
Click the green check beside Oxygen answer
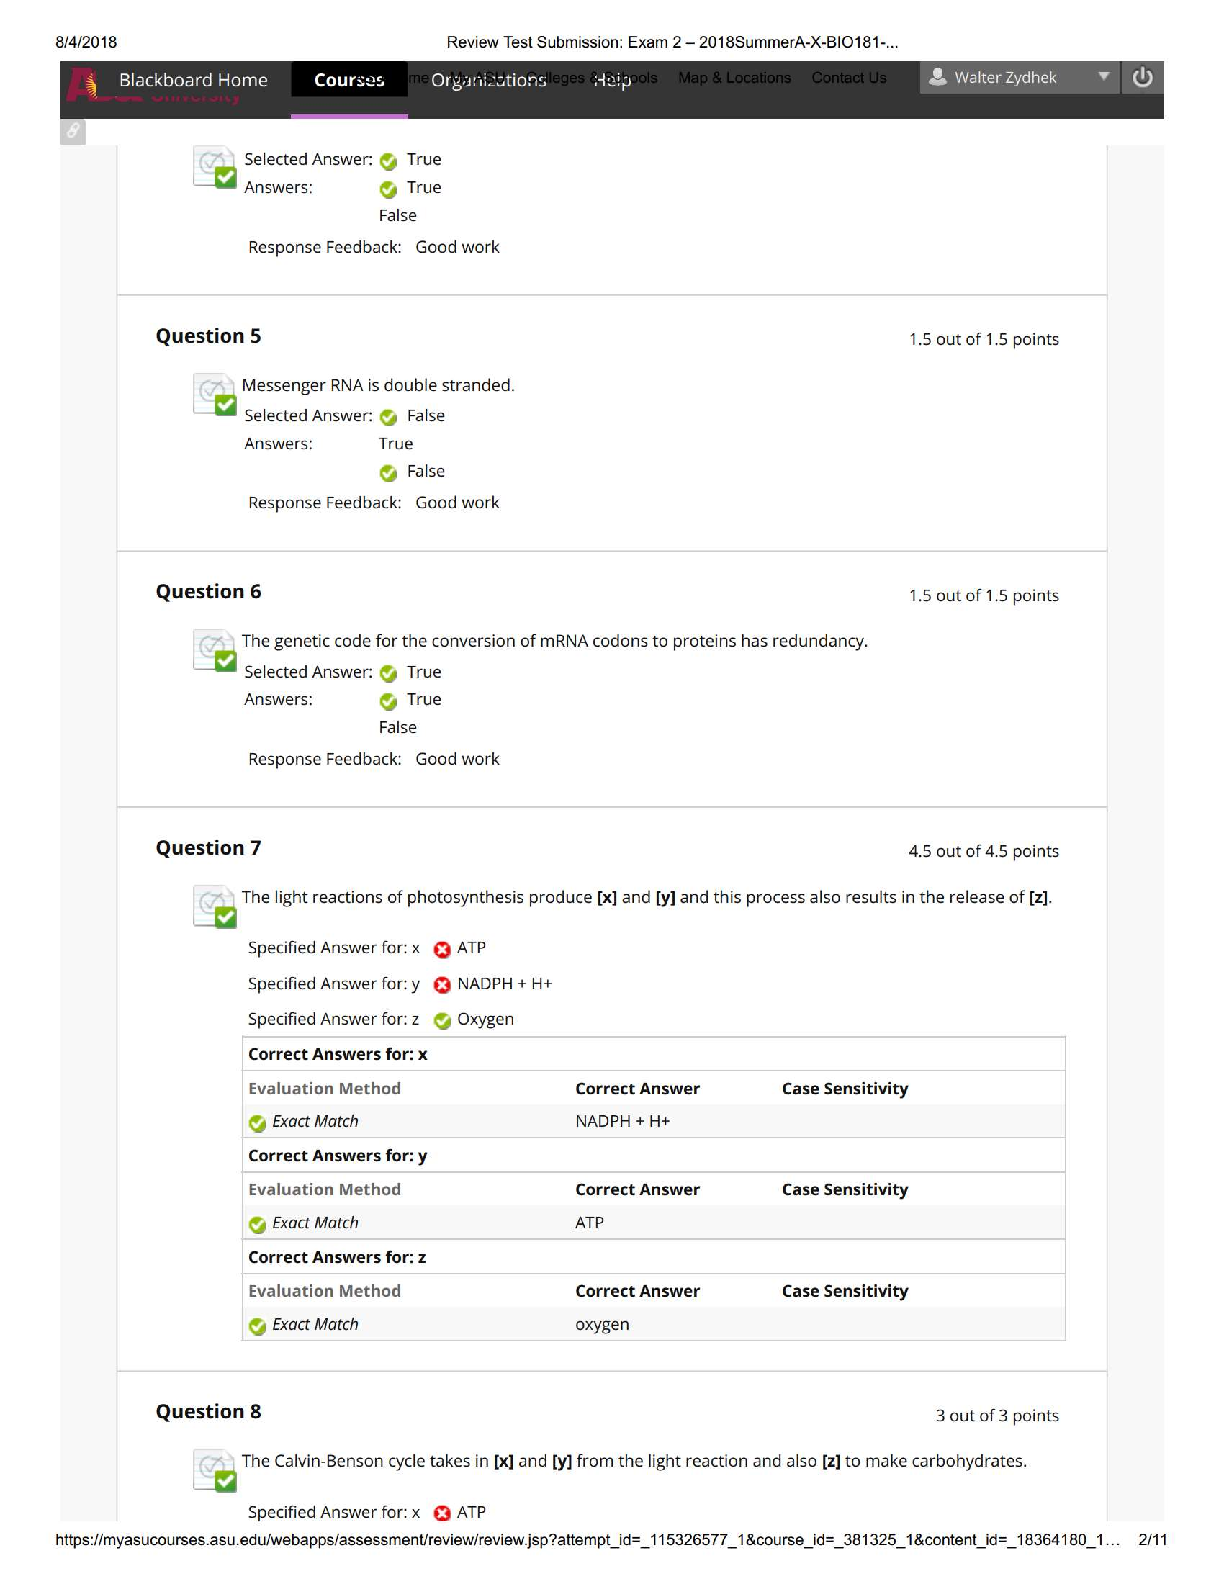[442, 1021]
